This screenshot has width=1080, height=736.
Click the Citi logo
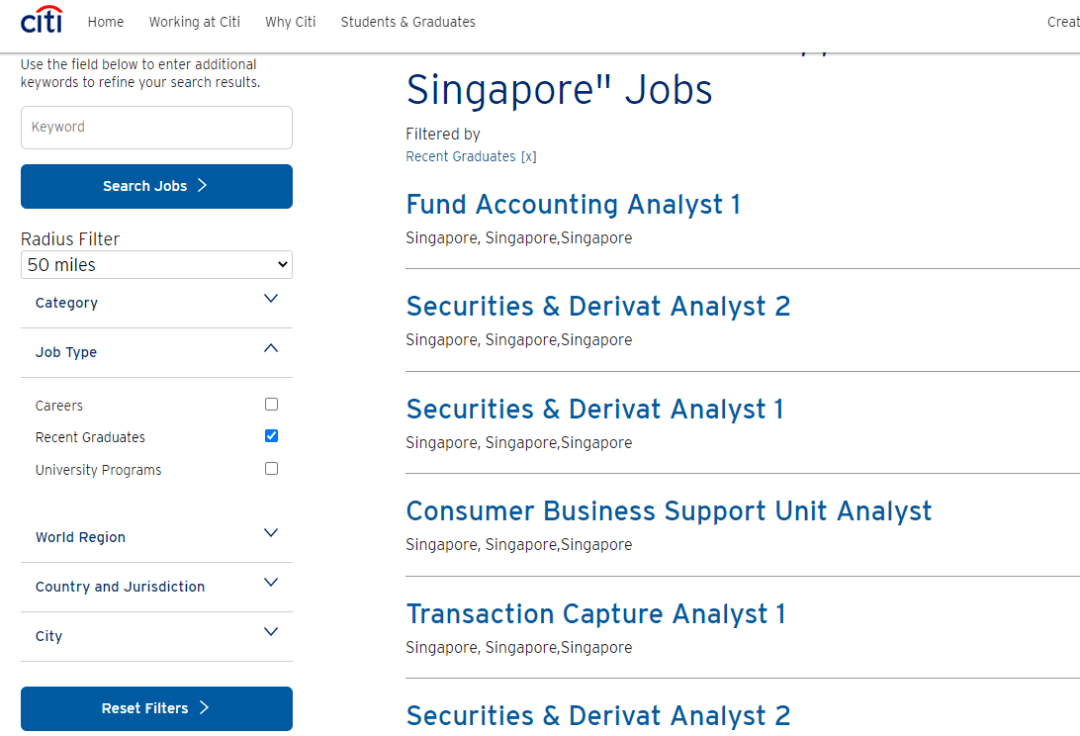click(x=41, y=20)
